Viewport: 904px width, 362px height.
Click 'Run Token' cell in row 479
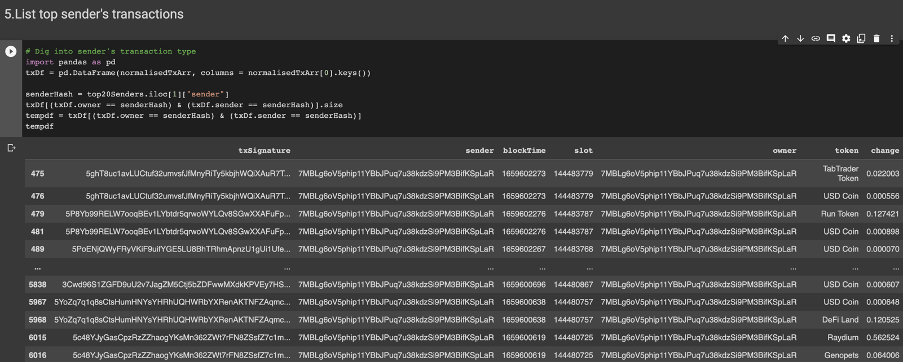(x=840, y=214)
